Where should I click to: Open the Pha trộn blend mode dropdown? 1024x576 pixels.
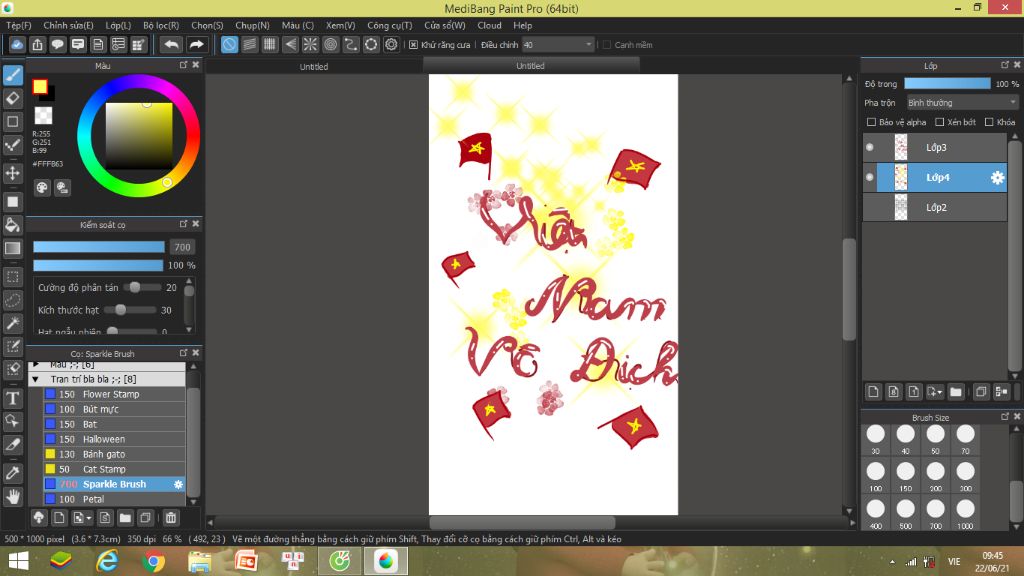coord(962,103)
